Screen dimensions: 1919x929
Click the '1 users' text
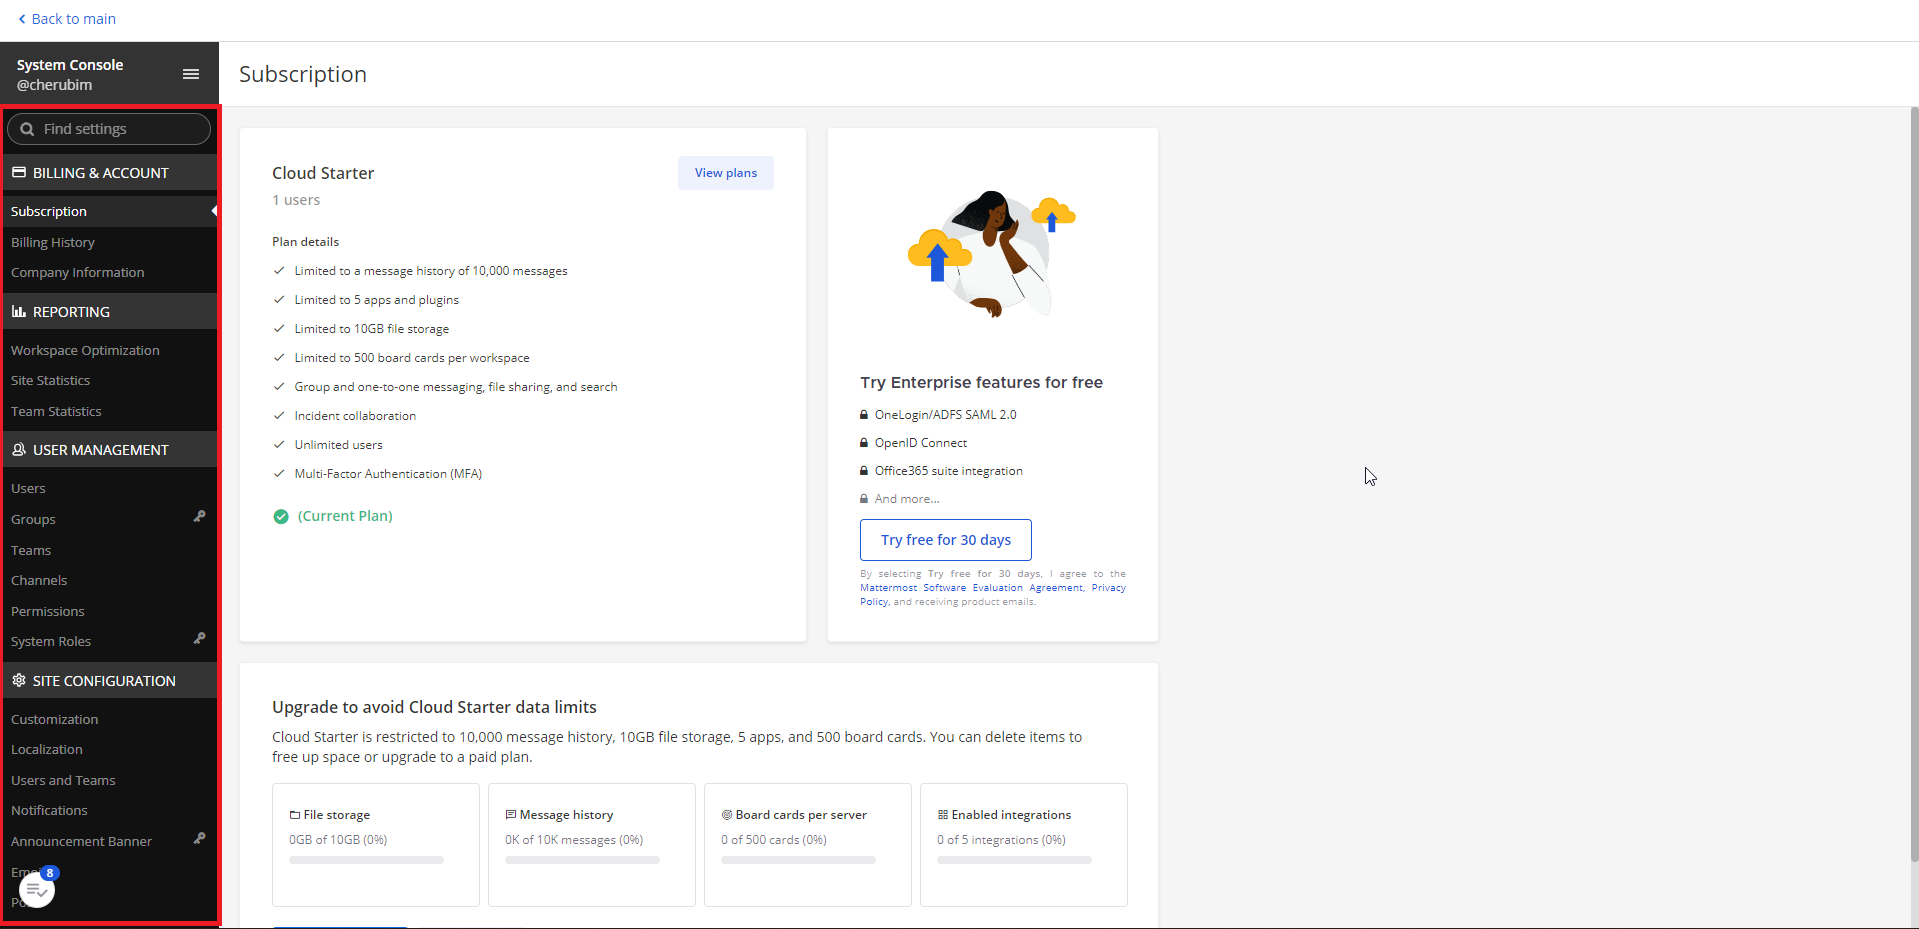point(296,200)
